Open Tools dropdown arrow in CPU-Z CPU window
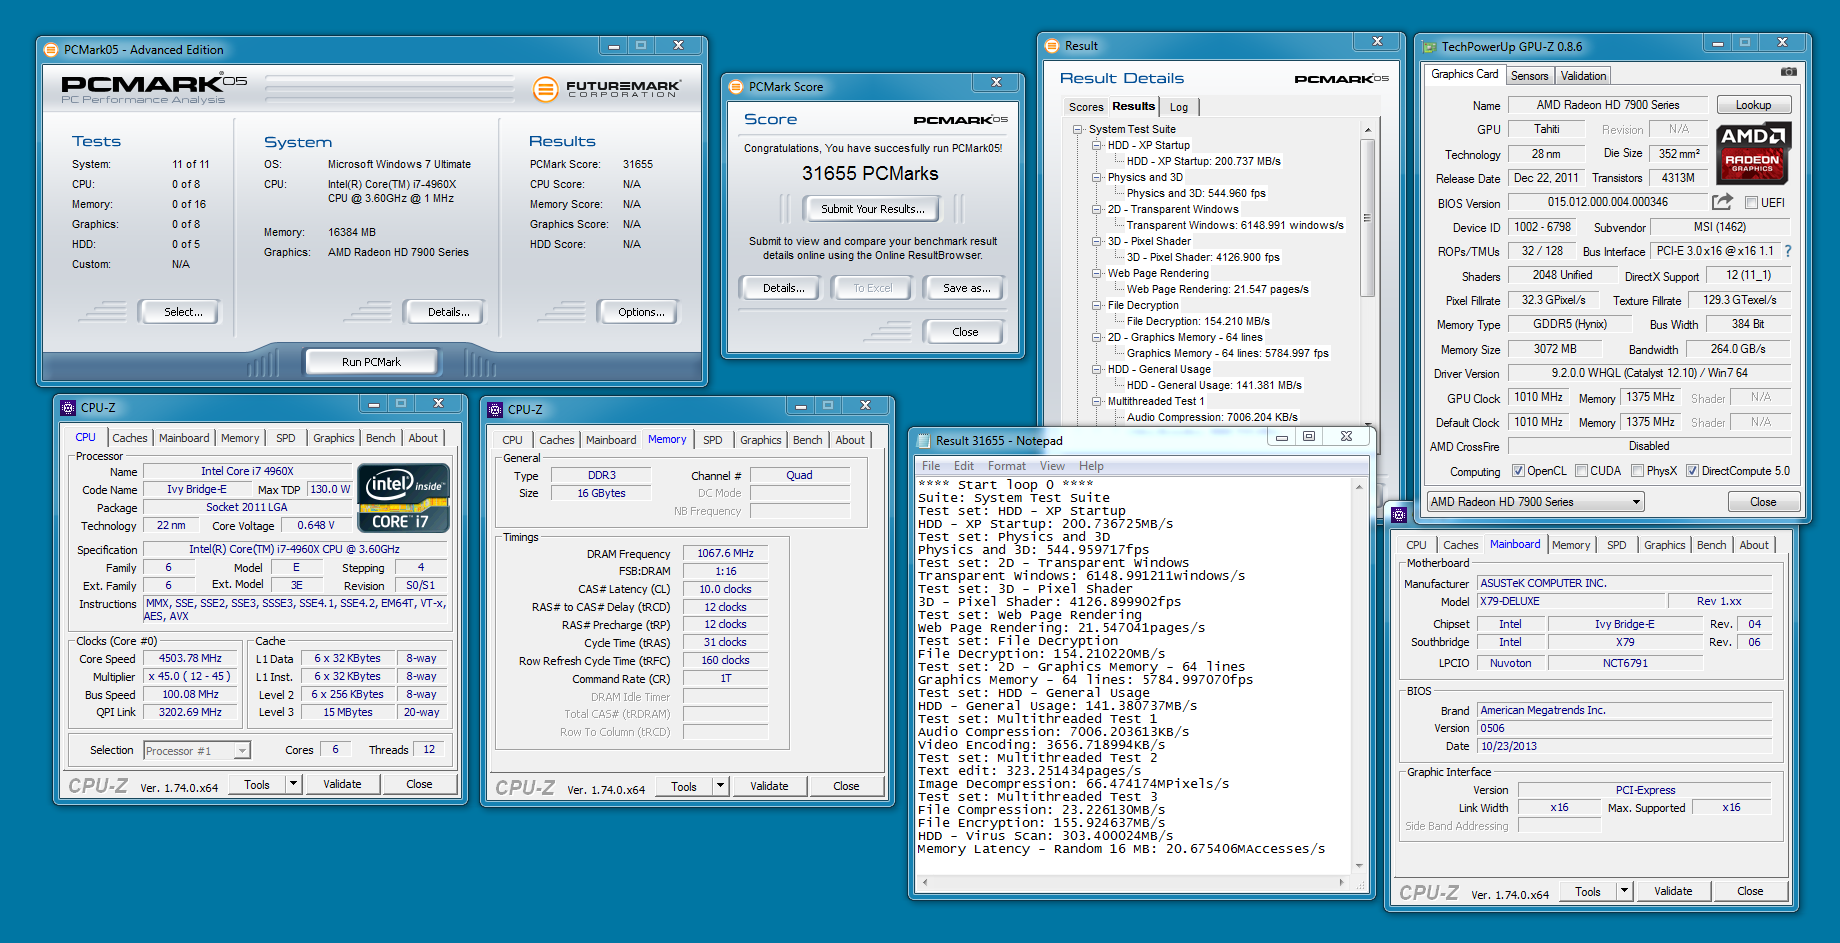The height and width of the screenshot is (943, 1840). click(x=293, y=784)
